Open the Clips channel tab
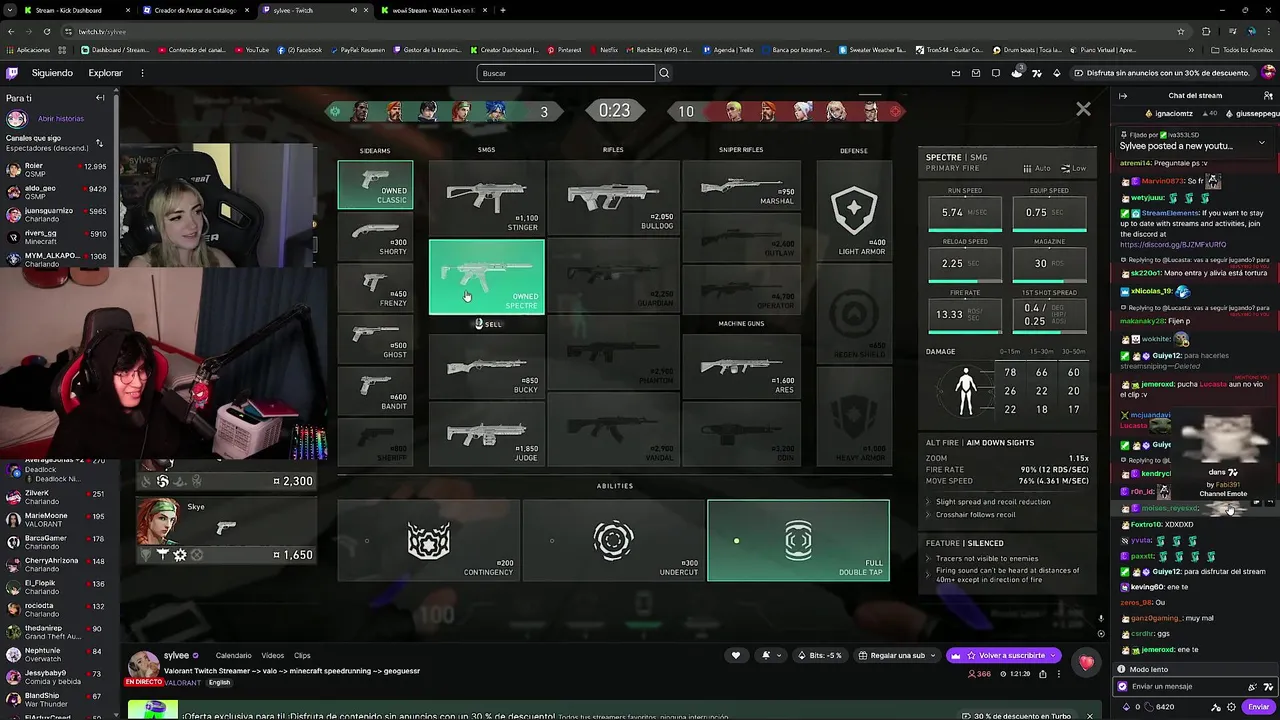 (302, 656)
